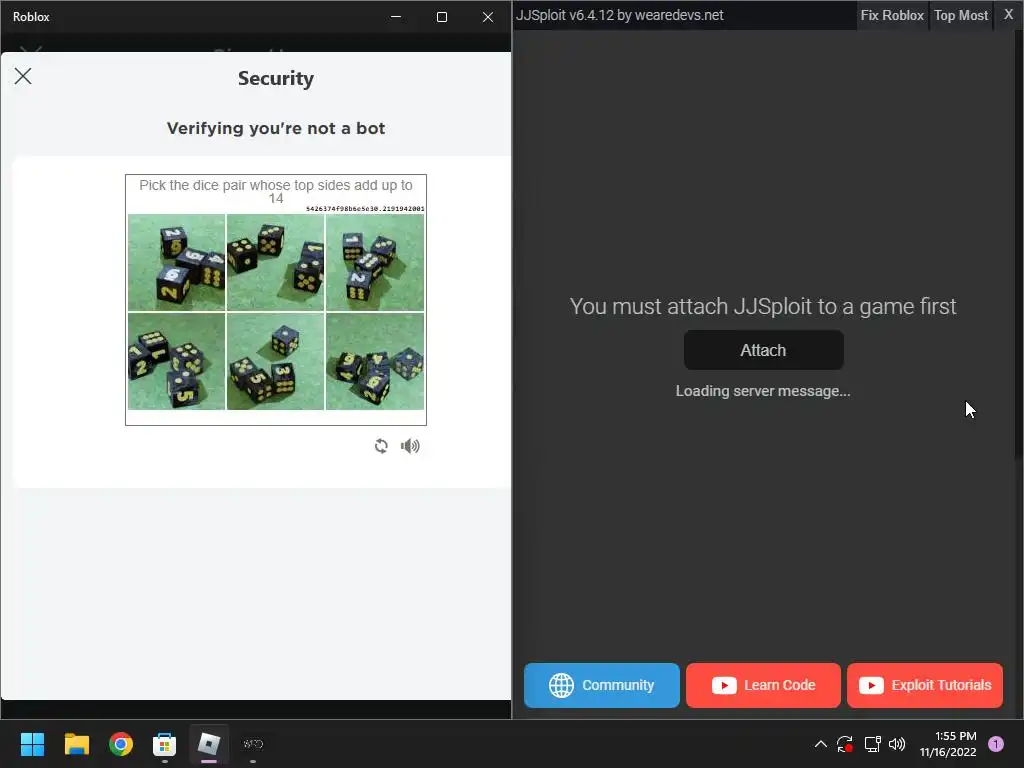Click the 'Security' dialog title
Image resolution: width=1024 pixels, height=768 pixels.
pos(276,78)
